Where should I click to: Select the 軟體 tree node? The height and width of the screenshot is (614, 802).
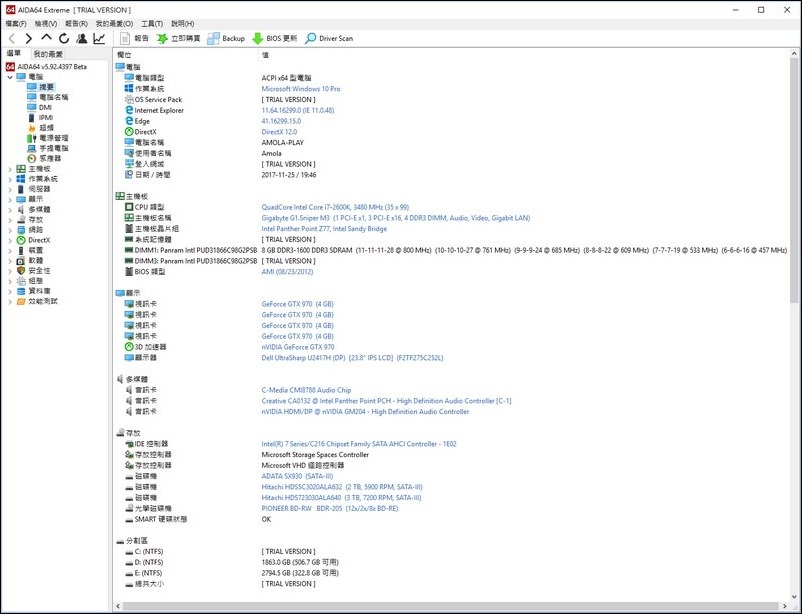point(36,260)
